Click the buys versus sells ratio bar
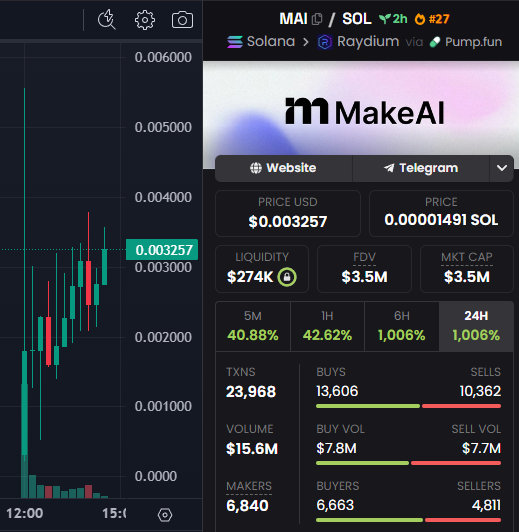 408,406
